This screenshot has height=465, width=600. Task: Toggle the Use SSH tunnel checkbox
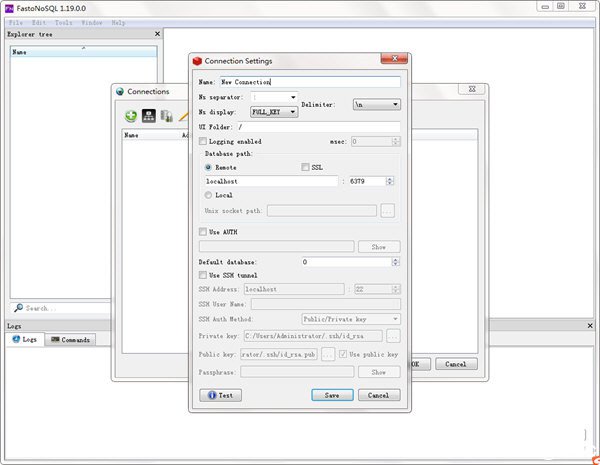pos(204,275)
